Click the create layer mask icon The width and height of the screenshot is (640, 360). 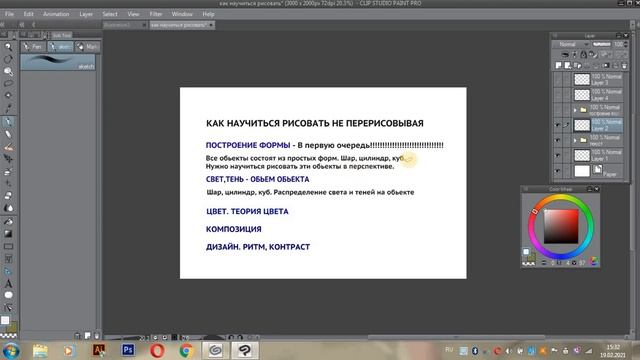606,65
